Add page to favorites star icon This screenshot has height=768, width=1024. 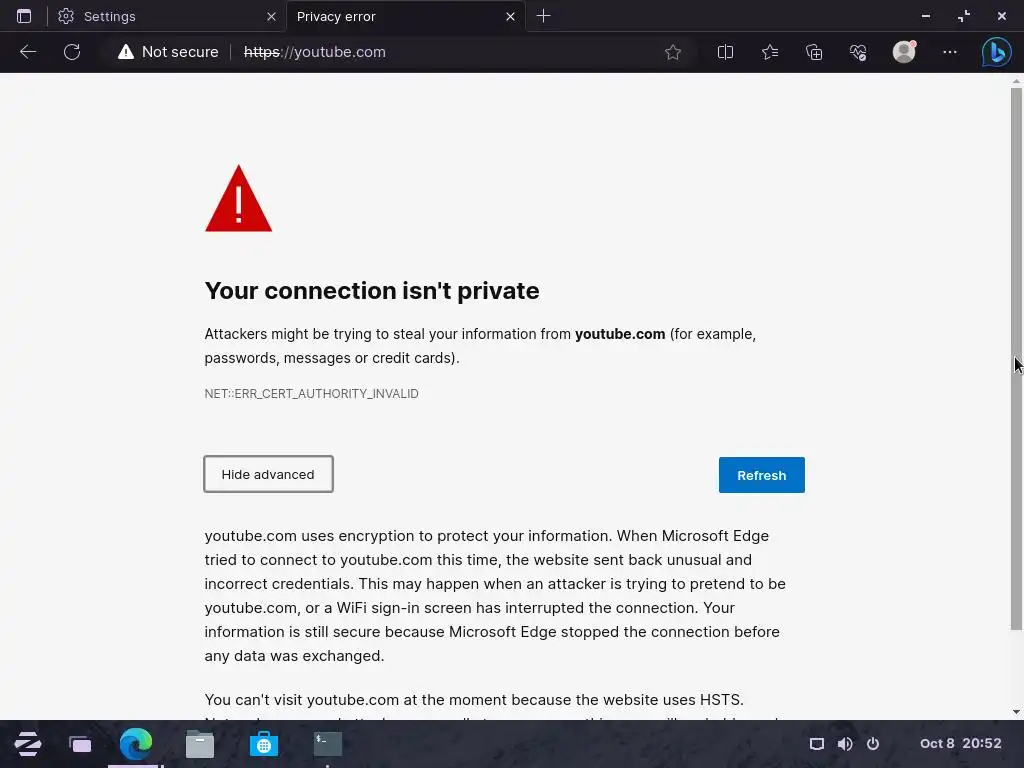(673, 52)
